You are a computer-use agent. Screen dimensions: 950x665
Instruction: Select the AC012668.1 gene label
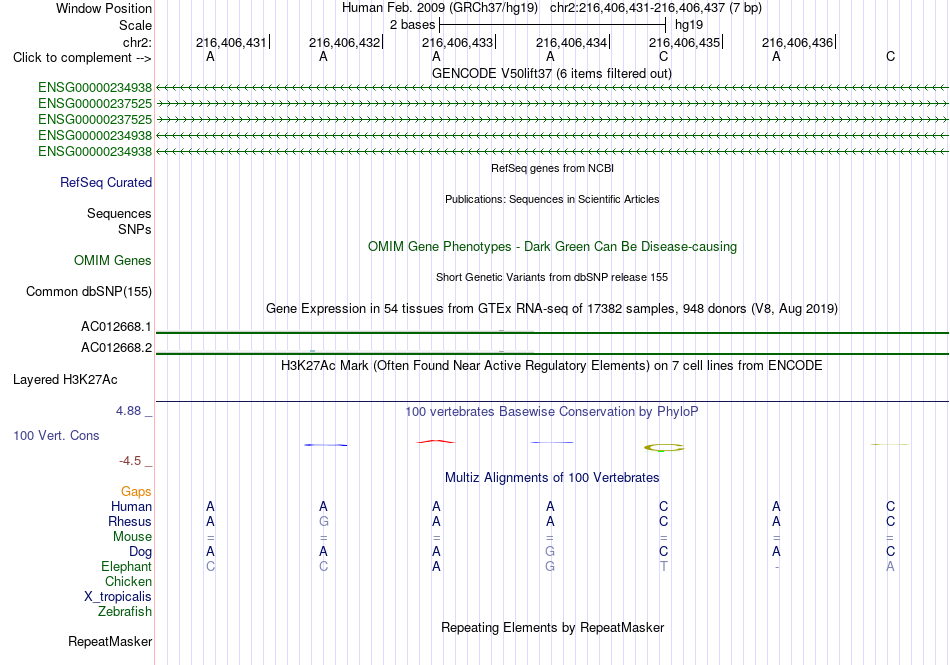[x=116, y=326]
